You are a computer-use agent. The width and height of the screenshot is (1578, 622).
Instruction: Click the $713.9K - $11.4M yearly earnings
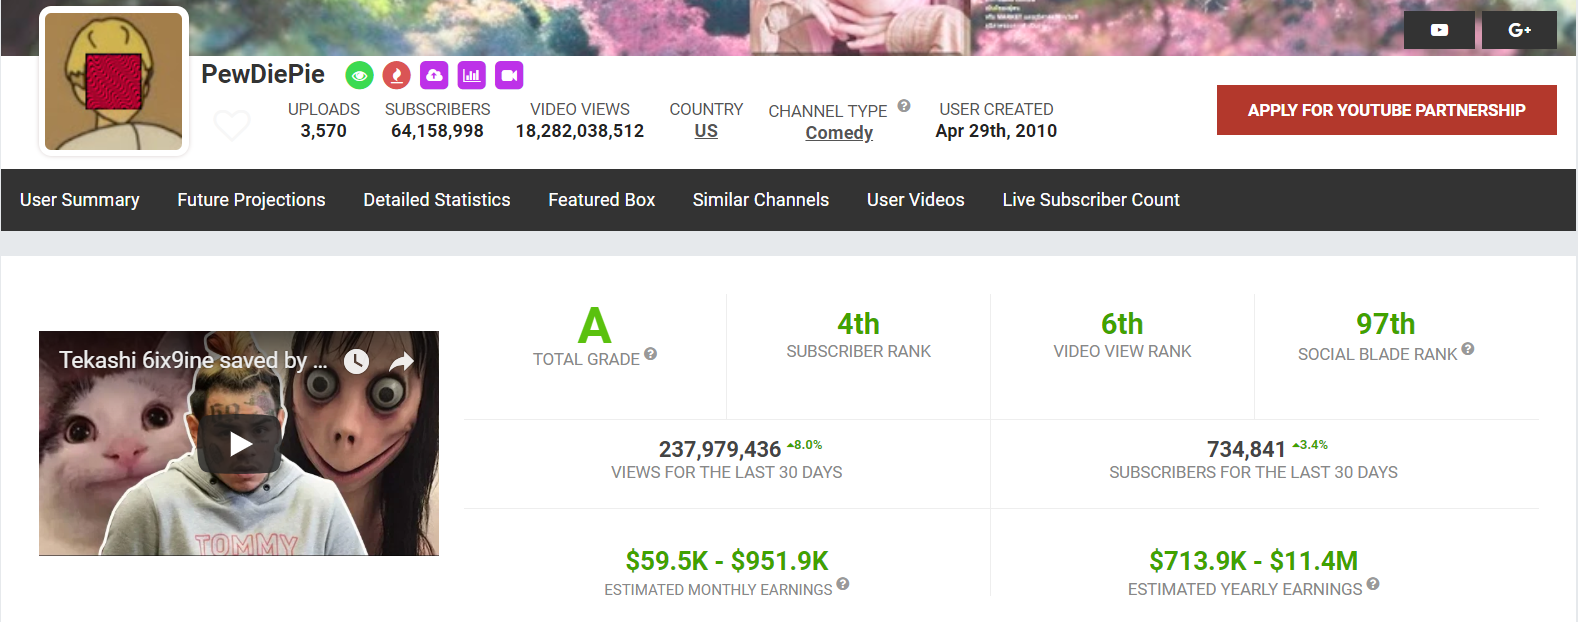pos(1254,561)
